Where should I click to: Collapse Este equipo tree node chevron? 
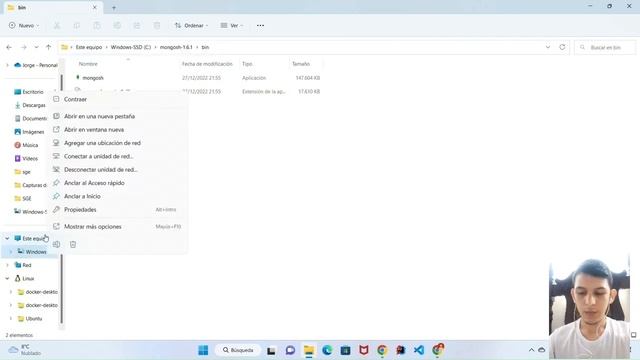pos(7,238)
